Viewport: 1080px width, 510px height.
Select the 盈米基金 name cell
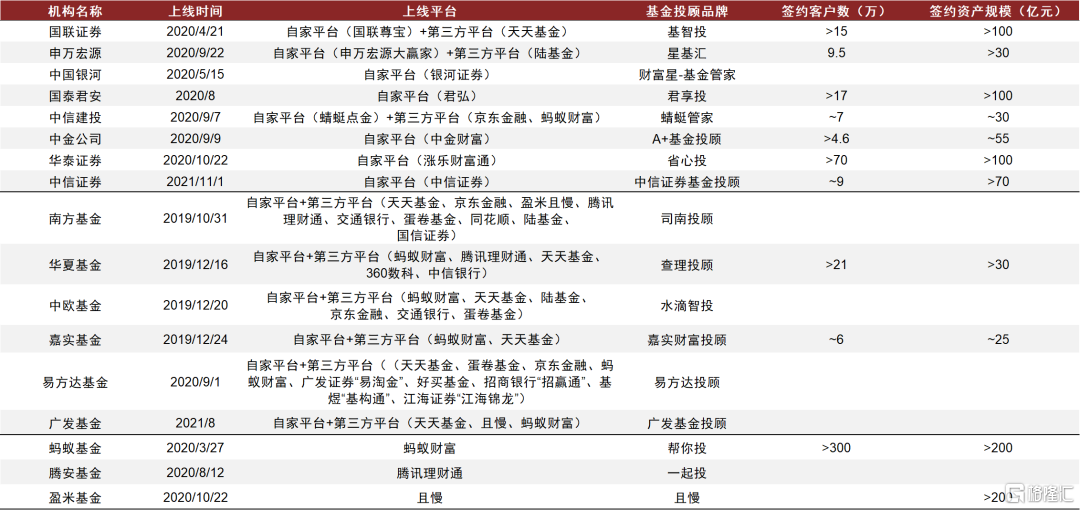point(74,498)
